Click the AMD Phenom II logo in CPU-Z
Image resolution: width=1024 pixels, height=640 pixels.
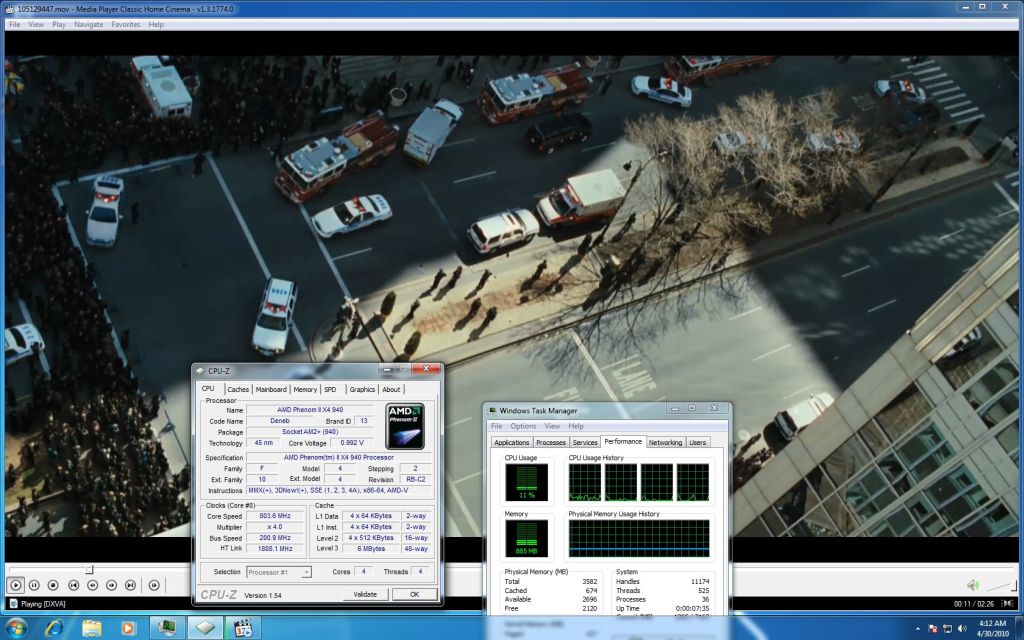click(x=405, y=426)
